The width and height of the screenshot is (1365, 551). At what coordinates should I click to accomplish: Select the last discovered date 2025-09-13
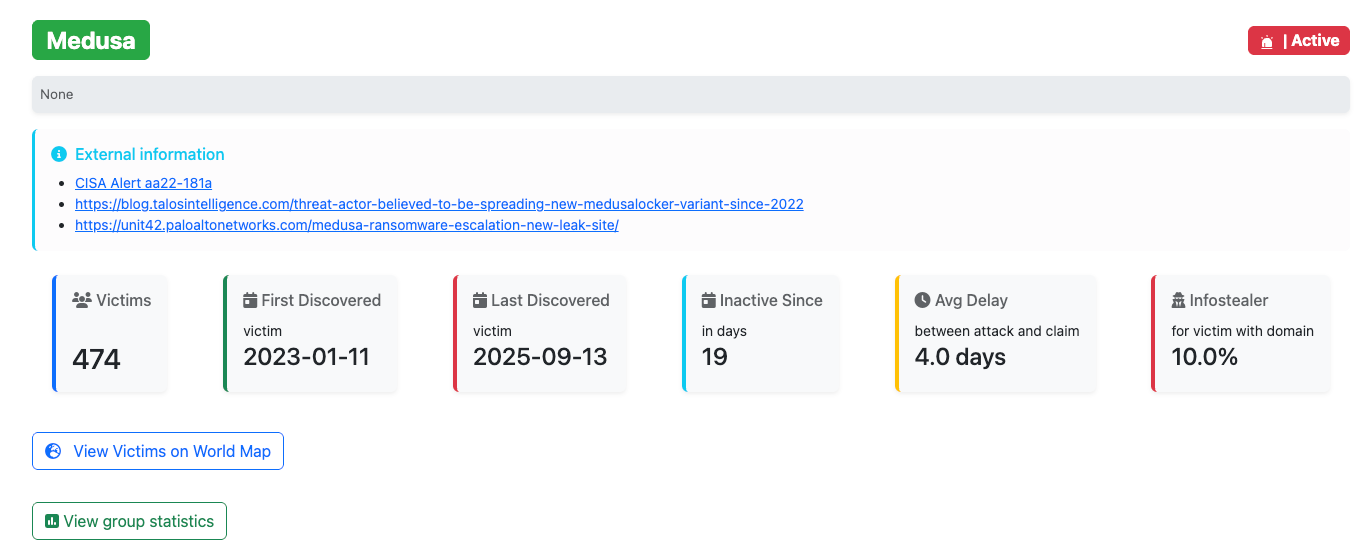tap(540, 357)
